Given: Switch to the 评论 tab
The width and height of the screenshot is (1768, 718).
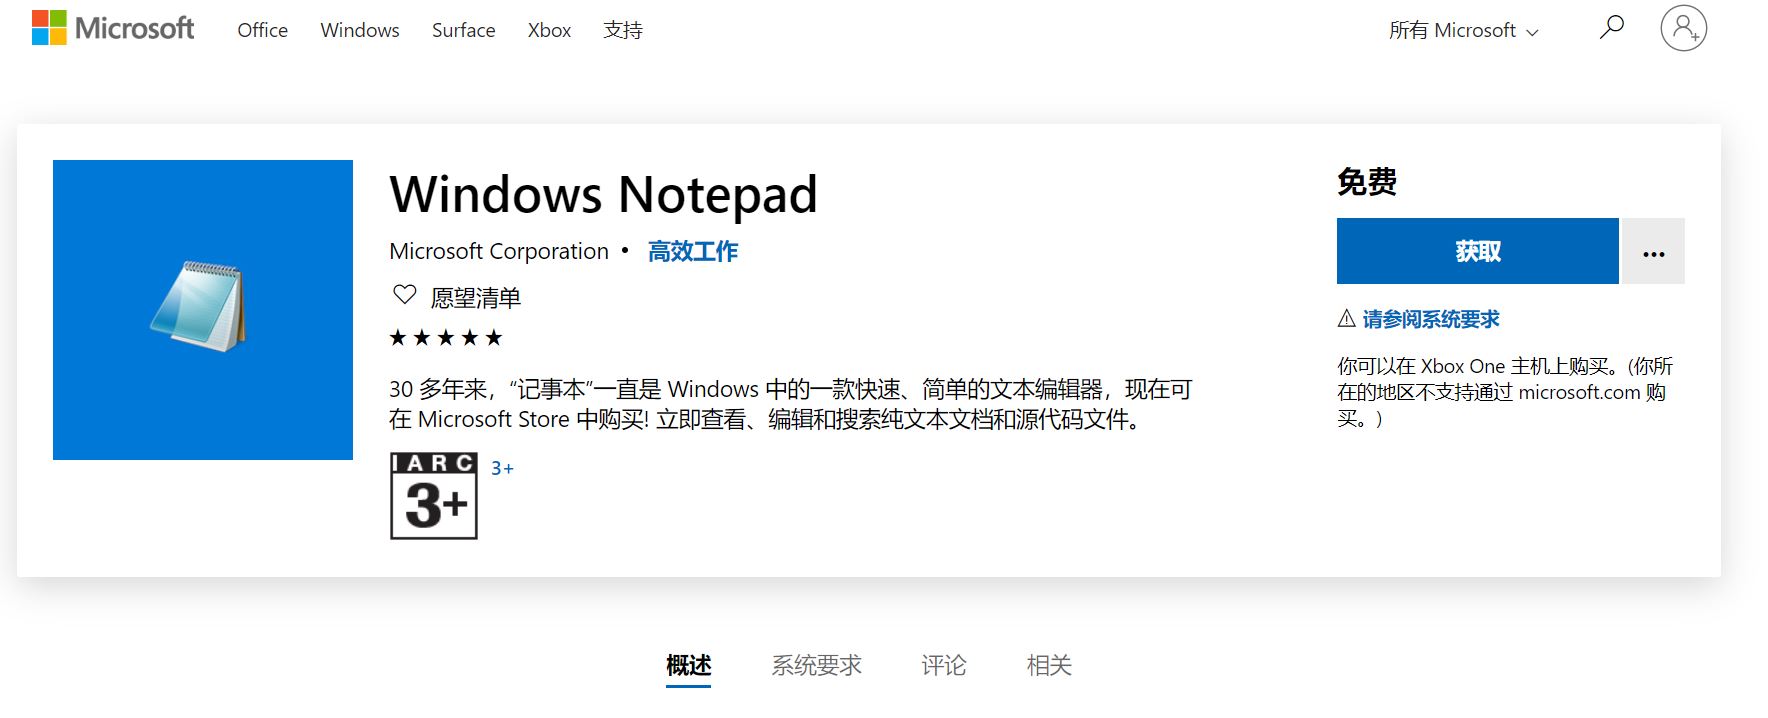Looking at the screenshot, I should click(943, 666).
